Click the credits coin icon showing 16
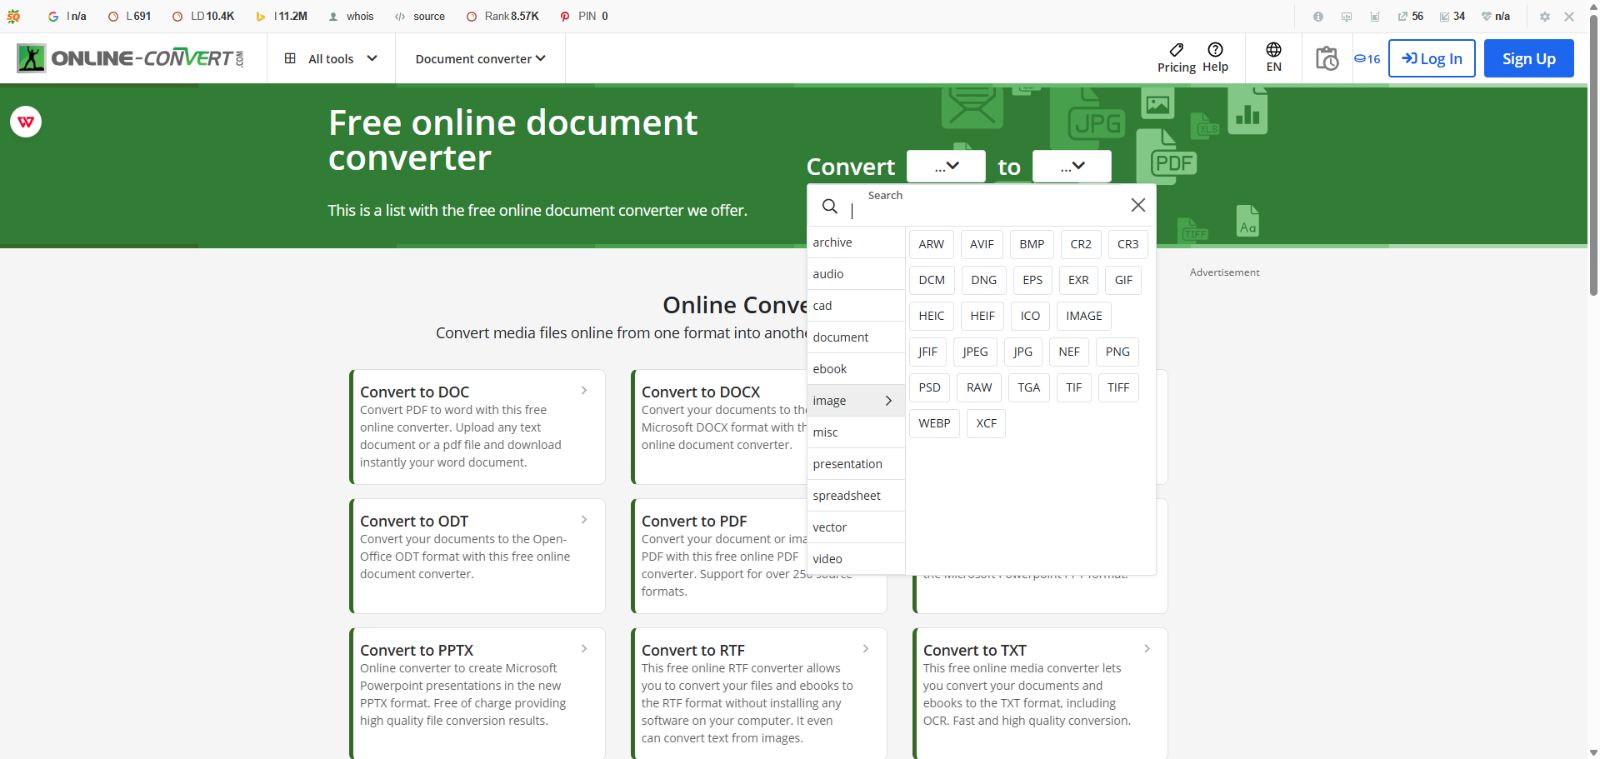The image size is (1600, 759). pyautogui.click(x=1366, y=59)
